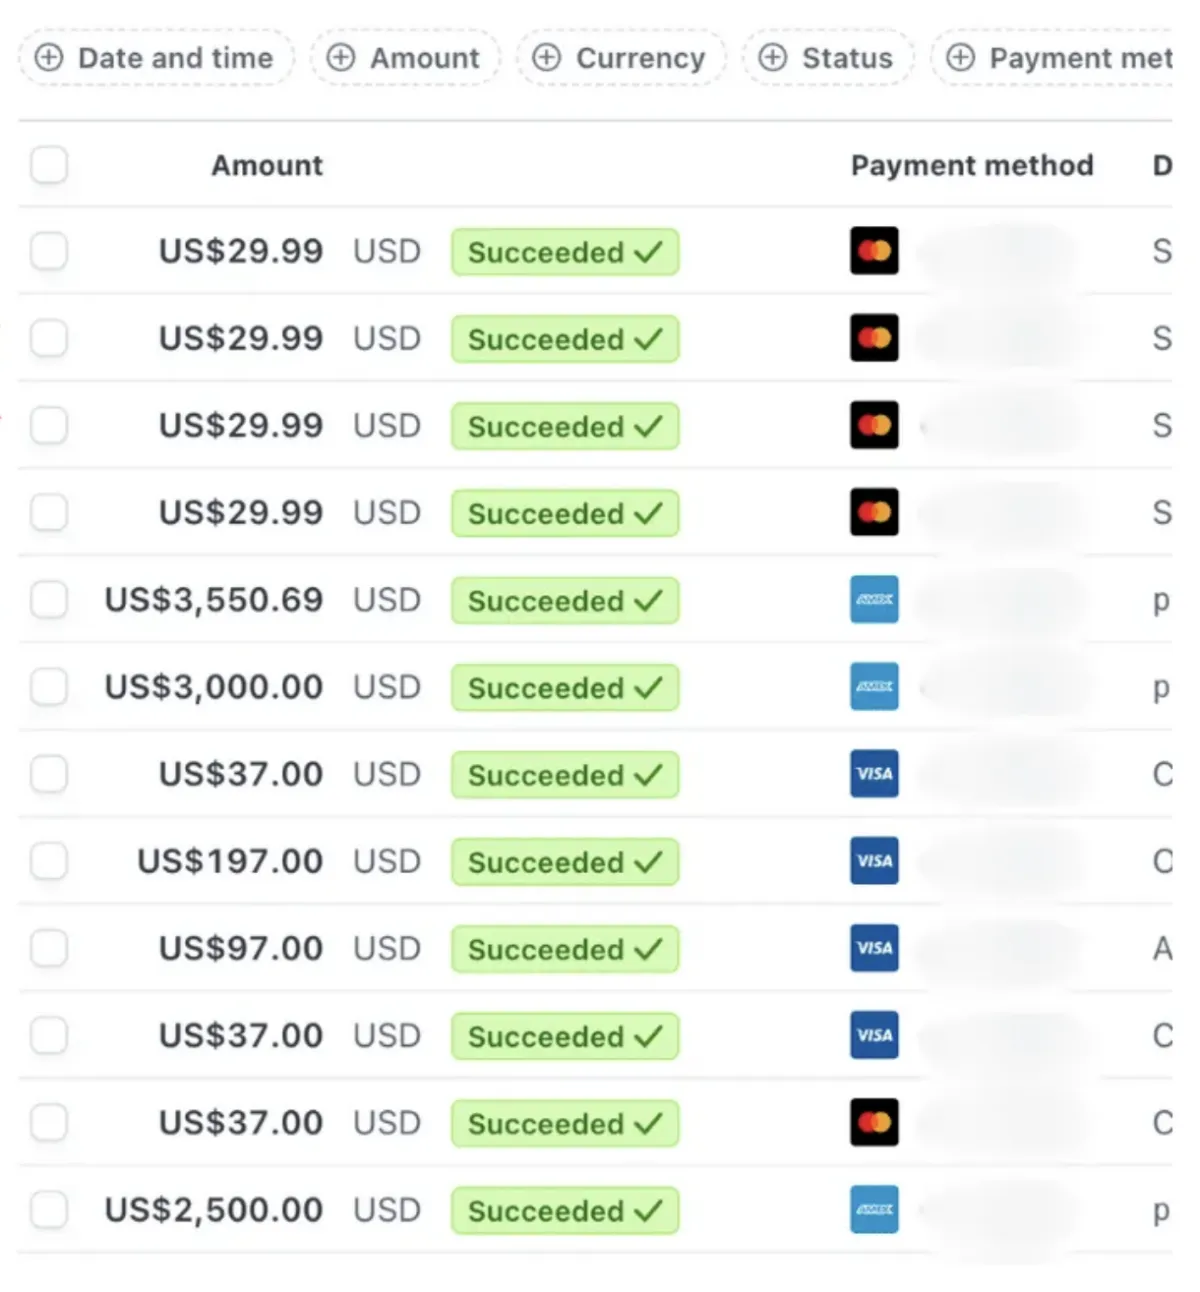Image resolution: width=1200 pixels, height=1292 pixels.
Task: Click the Succeeded badge on US$97.00 row
Action: 565,949
